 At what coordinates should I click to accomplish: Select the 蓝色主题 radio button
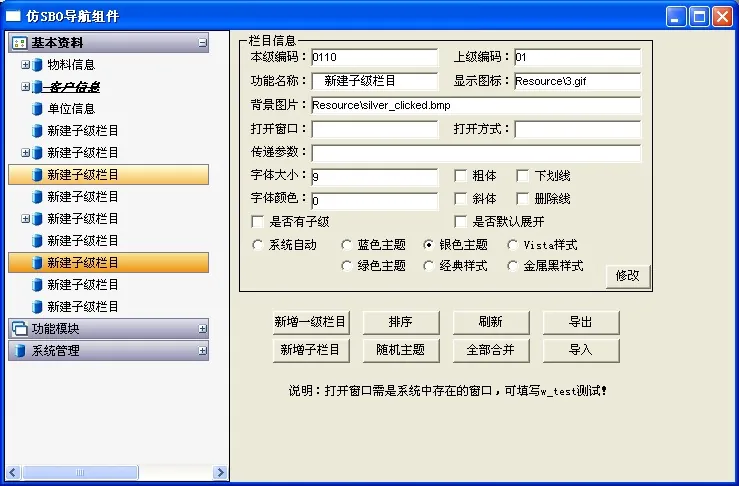346,245
